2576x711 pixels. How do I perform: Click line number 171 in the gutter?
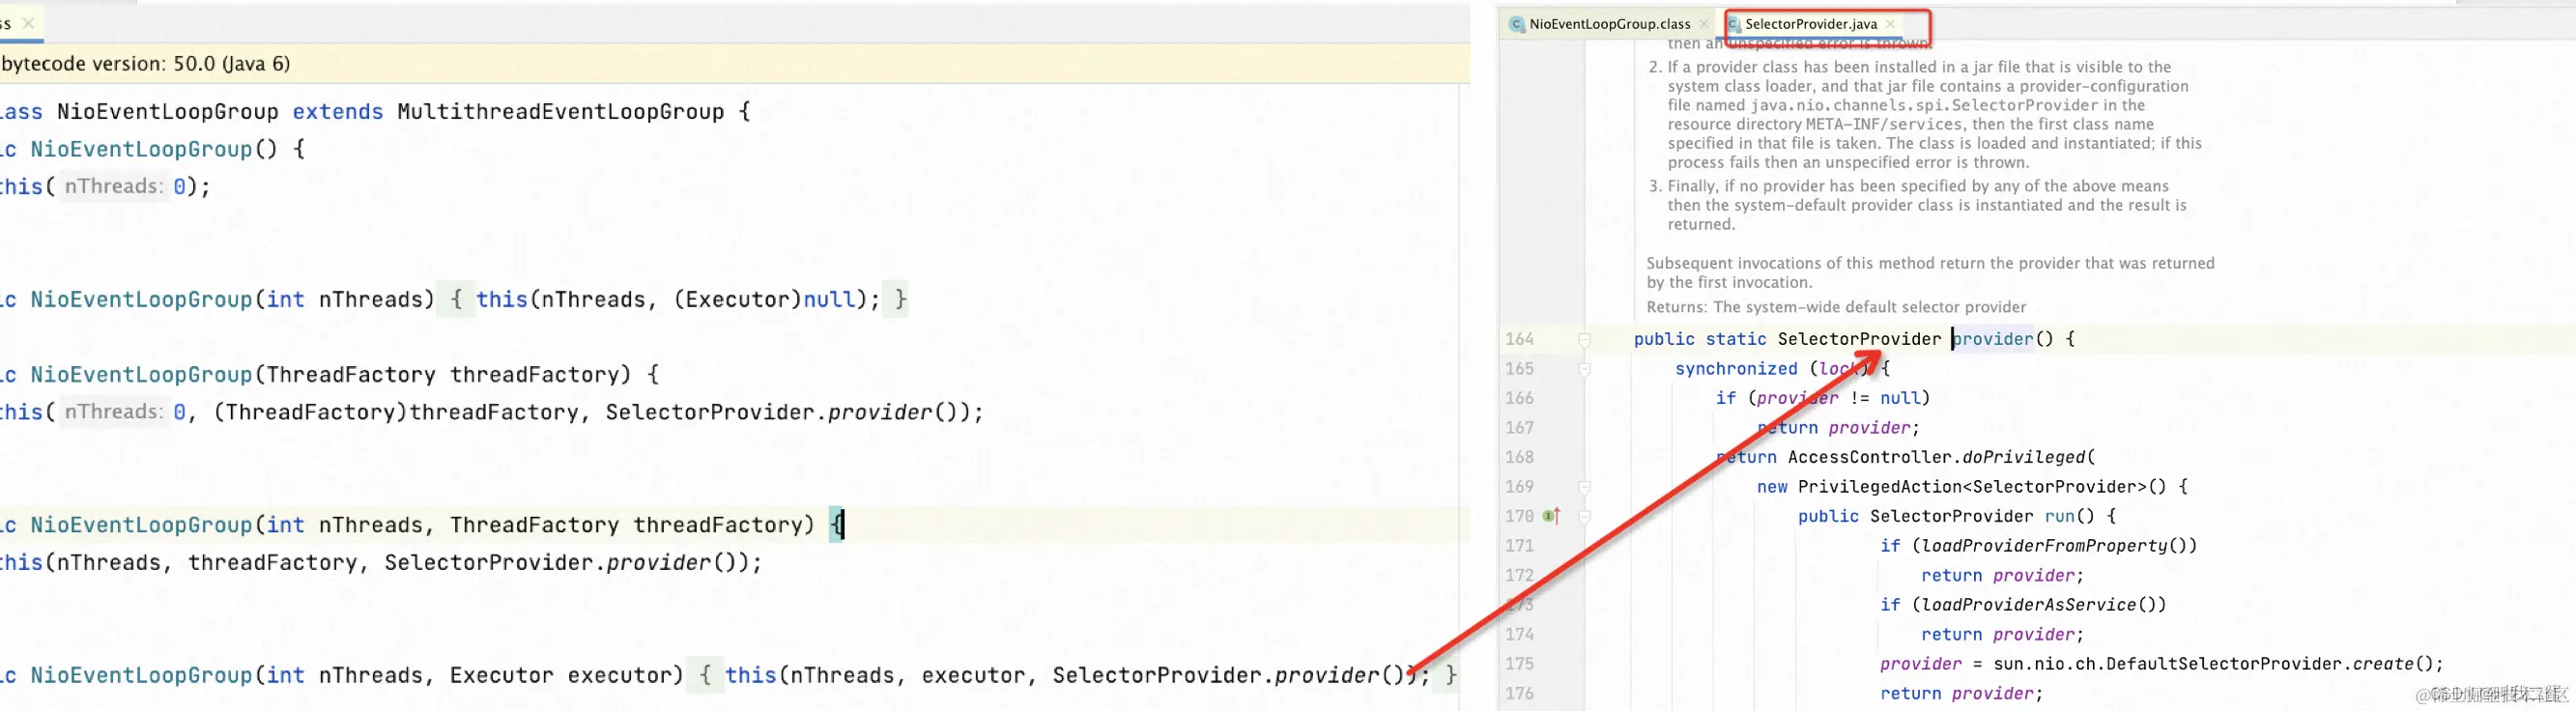1519,546
